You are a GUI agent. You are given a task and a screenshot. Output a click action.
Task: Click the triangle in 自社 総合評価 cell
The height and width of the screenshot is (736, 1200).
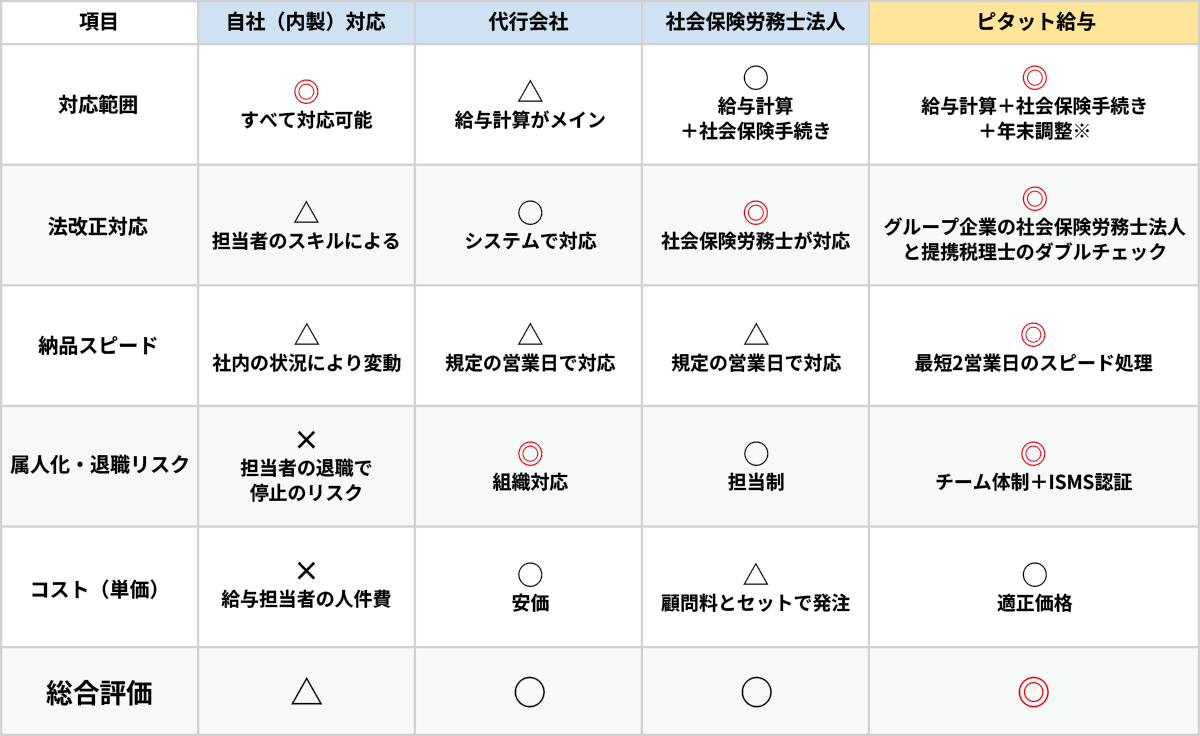pyautogui.click(x=306, y=690)
